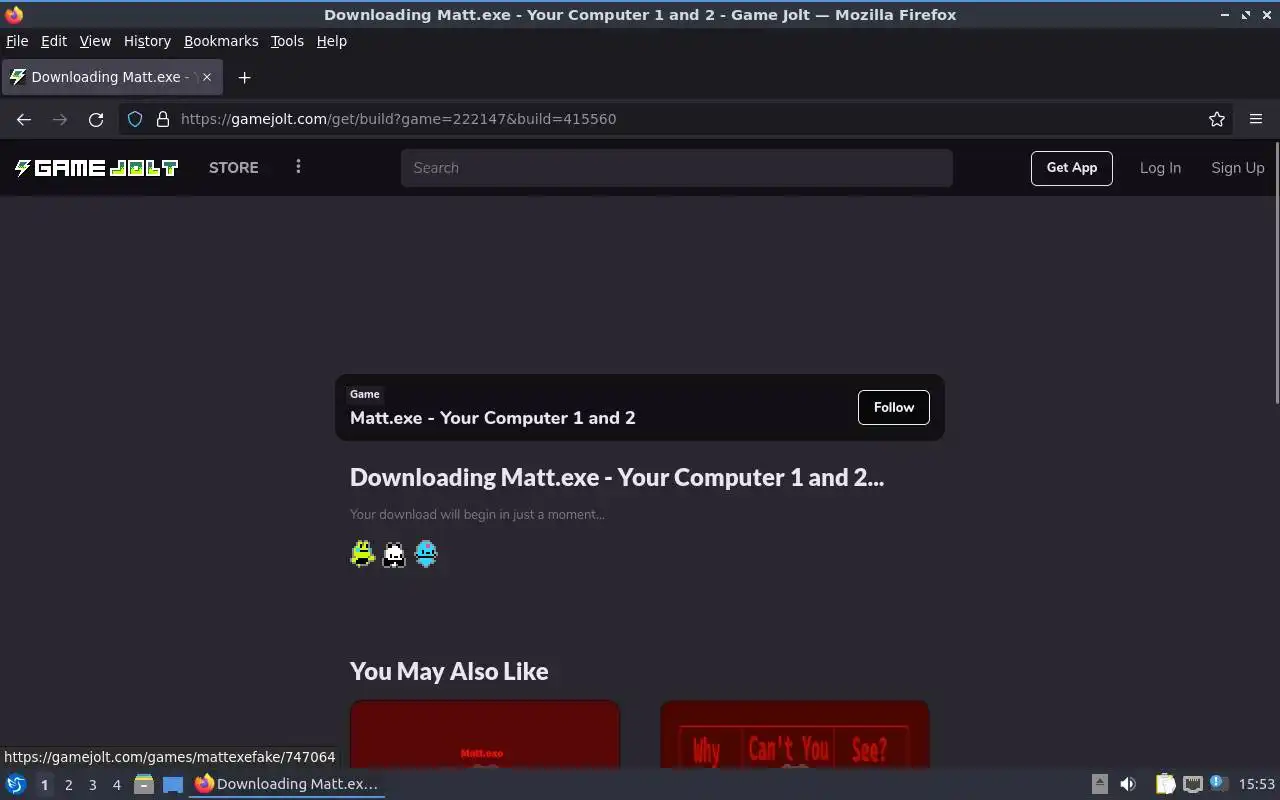Image resolution: width=1280 pixels, height=800 pixels.
Task: Click the Get App button
Action: tap(1072, 168)
